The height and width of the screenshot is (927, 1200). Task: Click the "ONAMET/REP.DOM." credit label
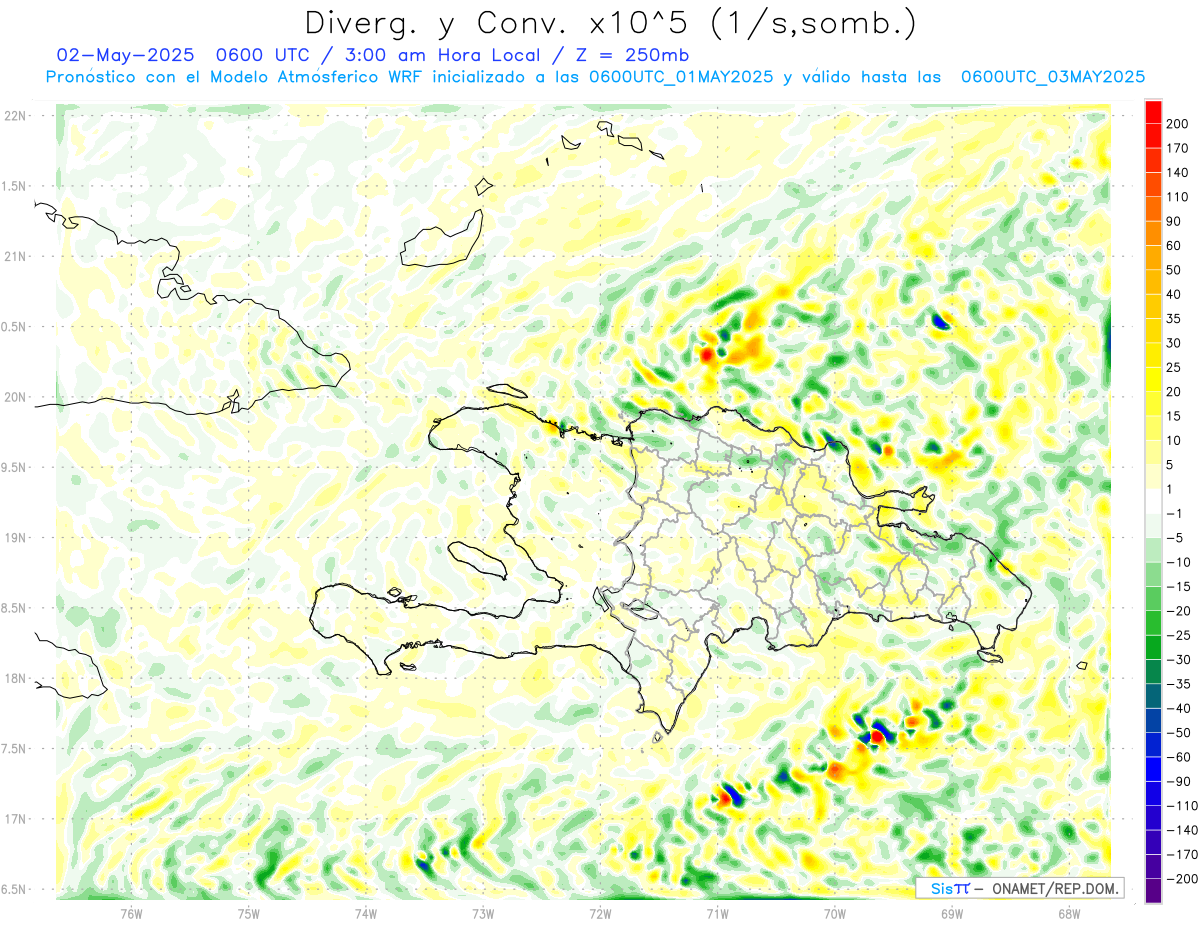[1054, 889]
